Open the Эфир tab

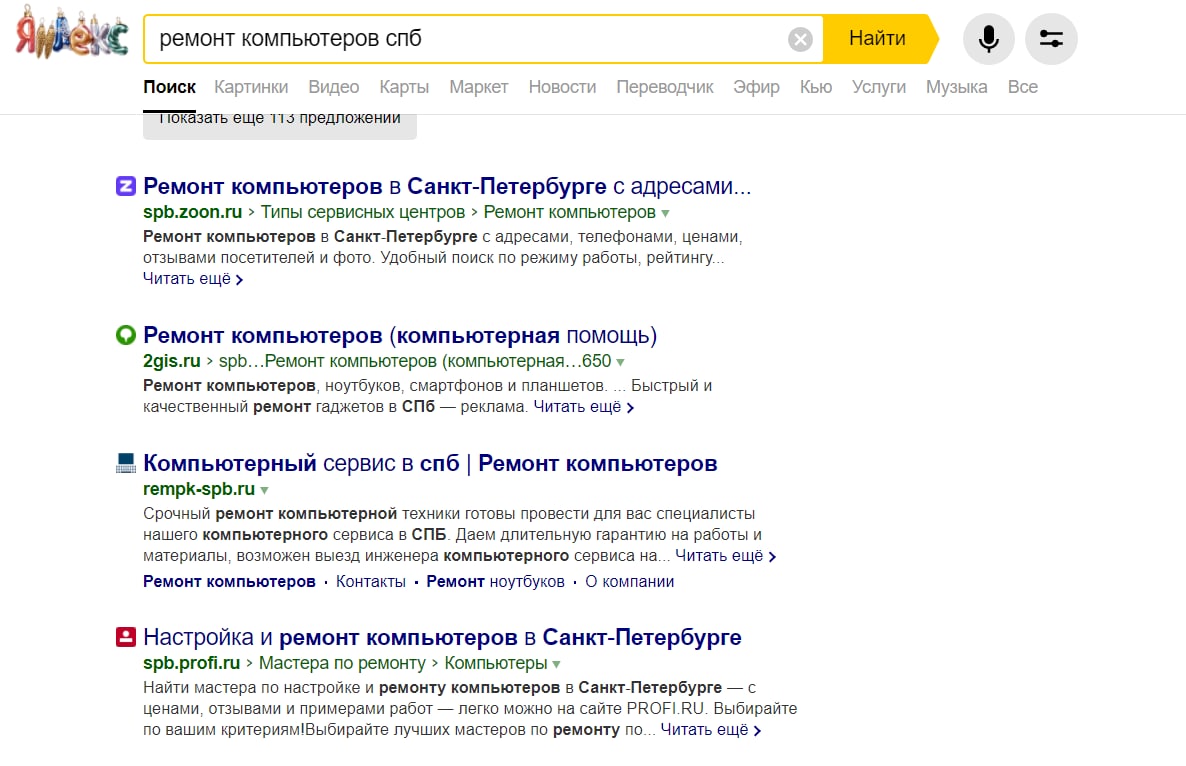pos(756,87)
